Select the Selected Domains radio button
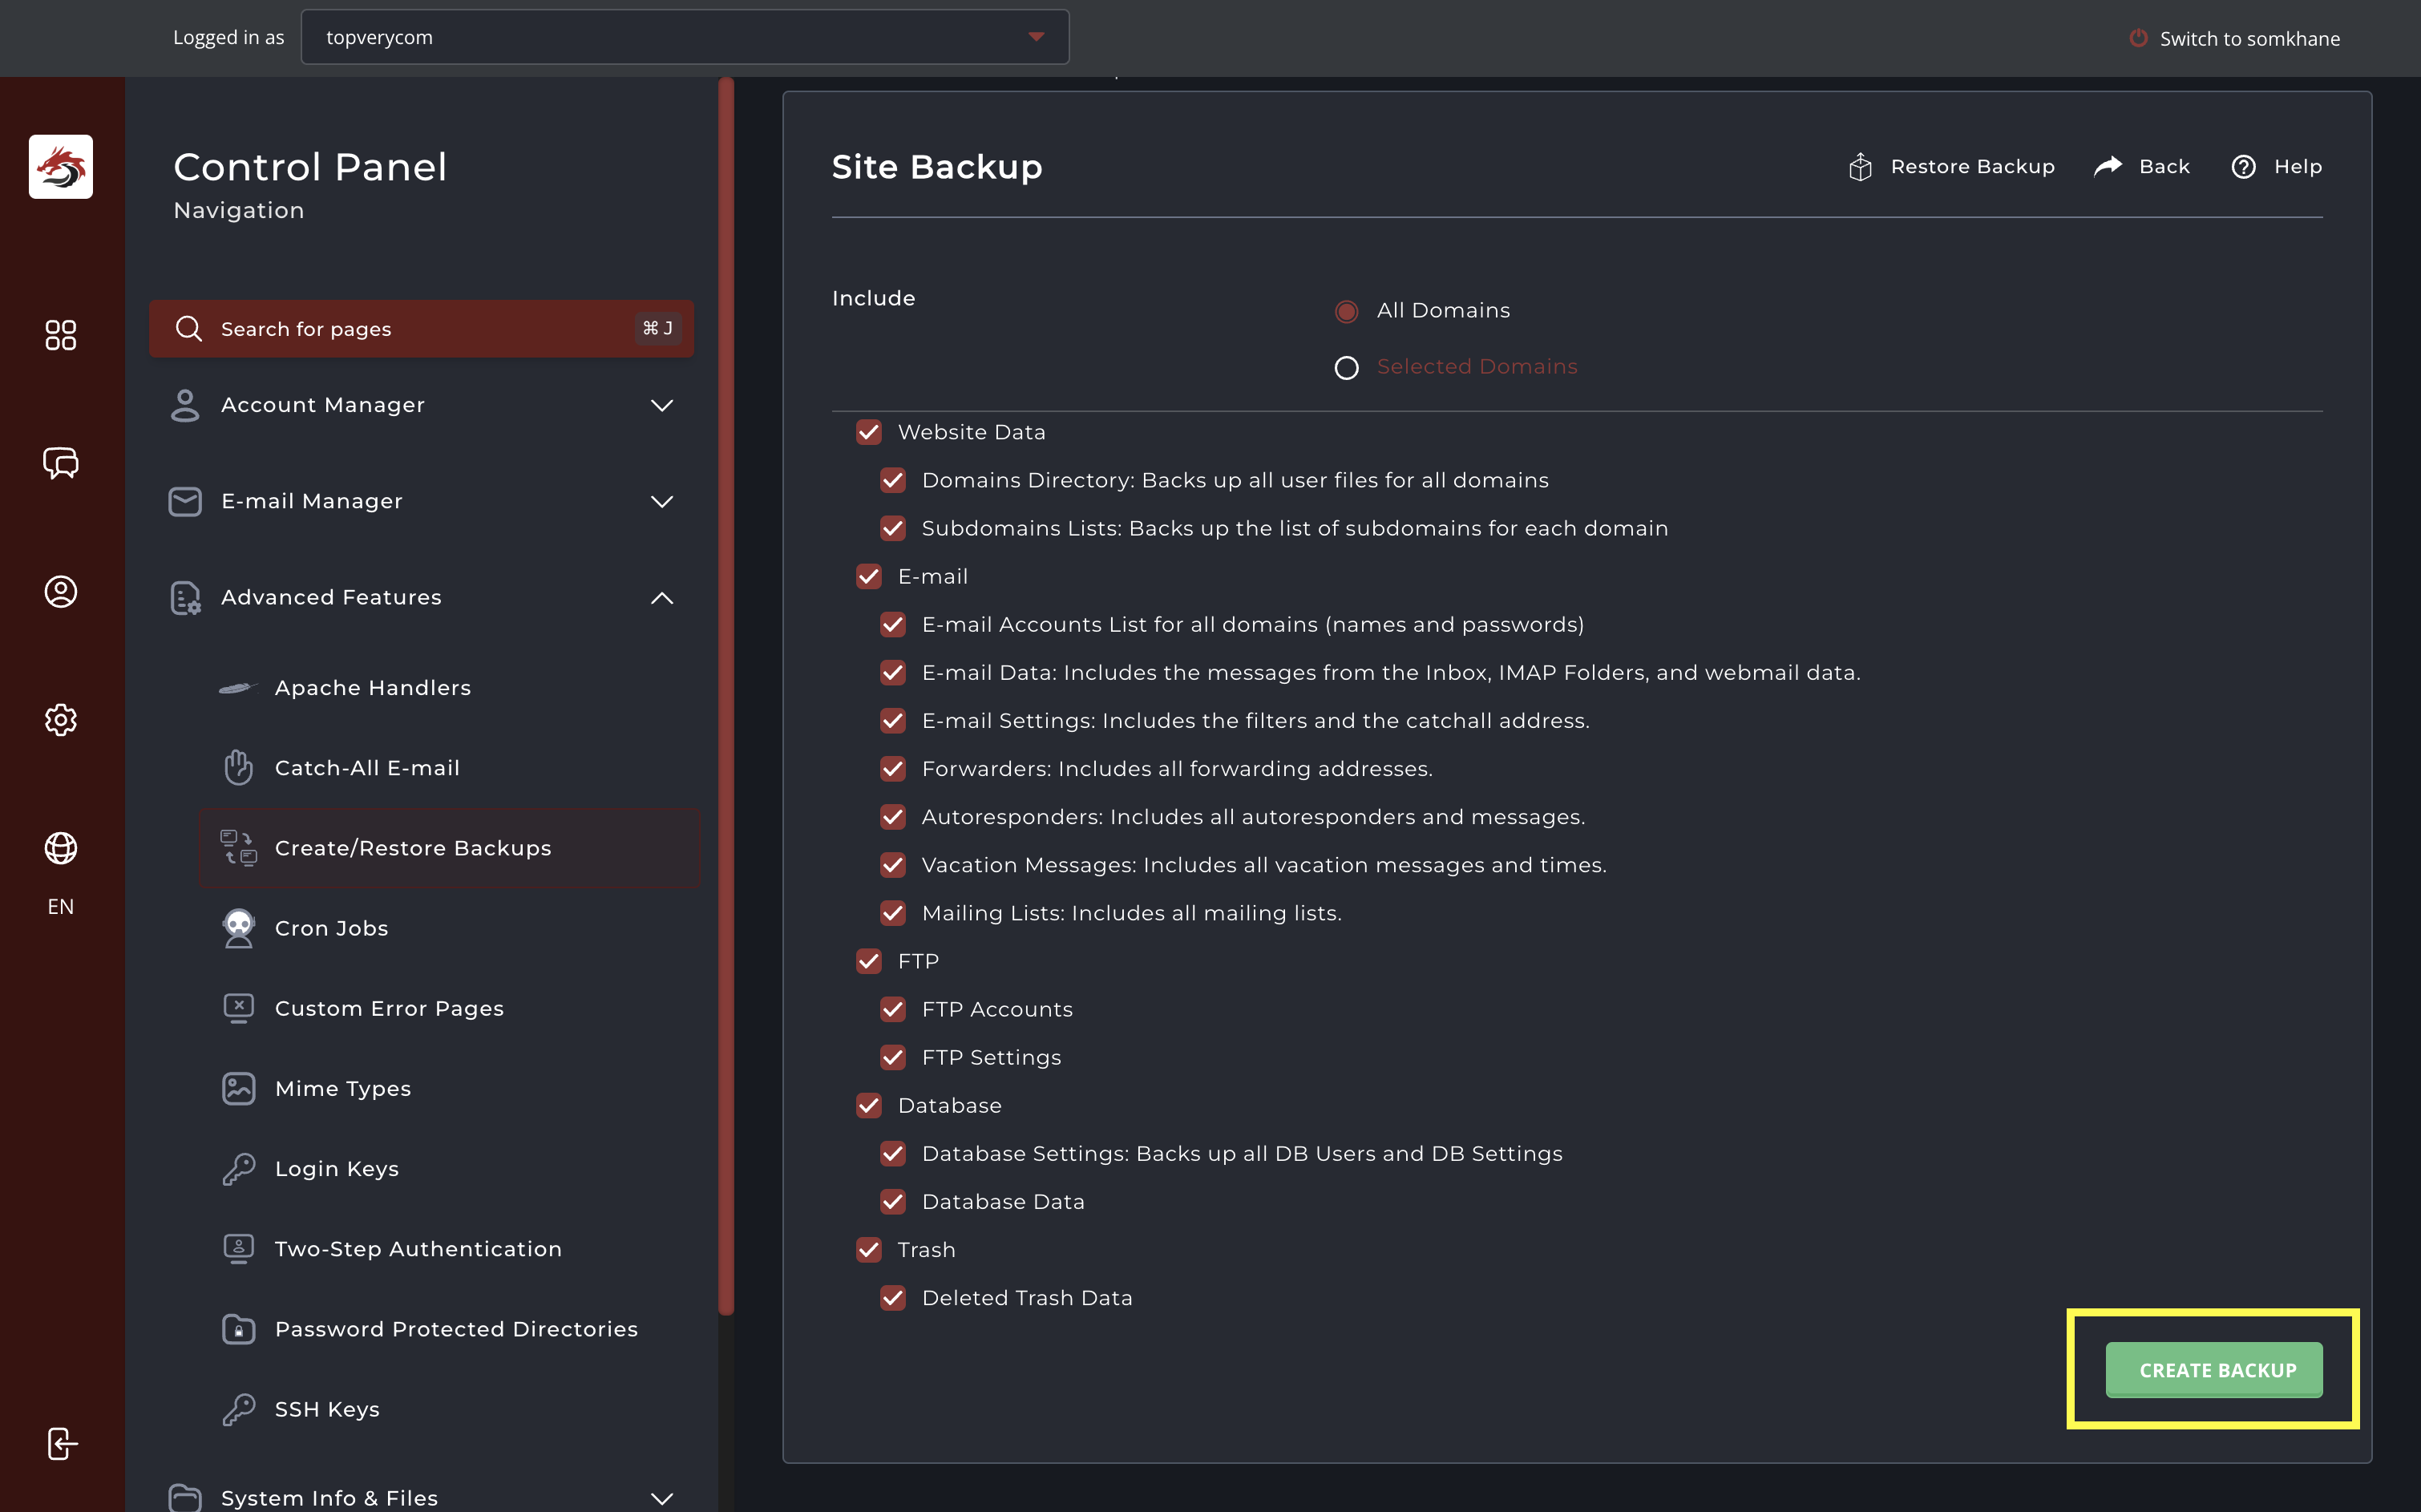The height and width of the screenshot is (1512, 2421). tap(1346, 368)
